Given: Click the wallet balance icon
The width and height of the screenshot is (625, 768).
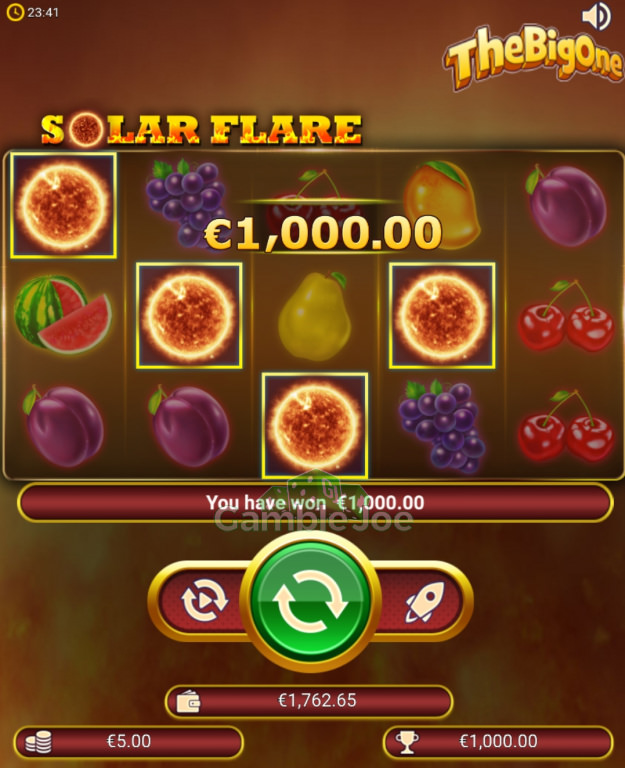Looking at the screenshot, I should pos(189,701).
